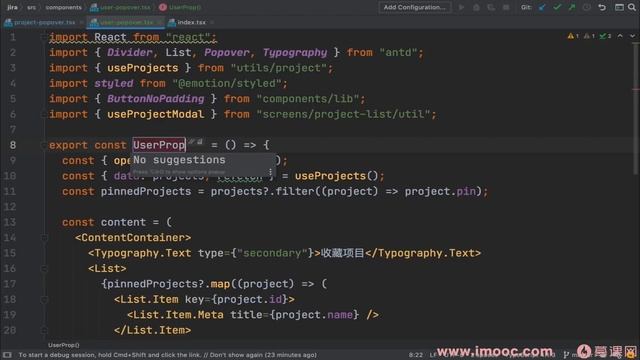Go to previous highlighted error arrow

point(620,36)
